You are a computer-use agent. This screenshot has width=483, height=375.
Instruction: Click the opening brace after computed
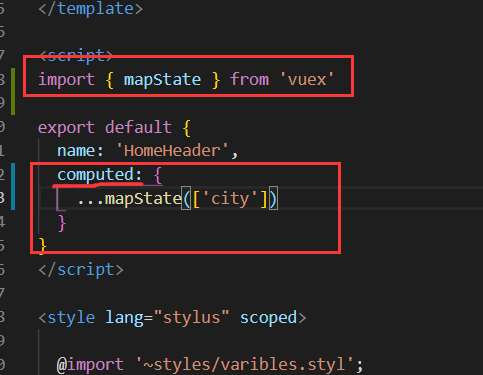(x=158, y=175)
